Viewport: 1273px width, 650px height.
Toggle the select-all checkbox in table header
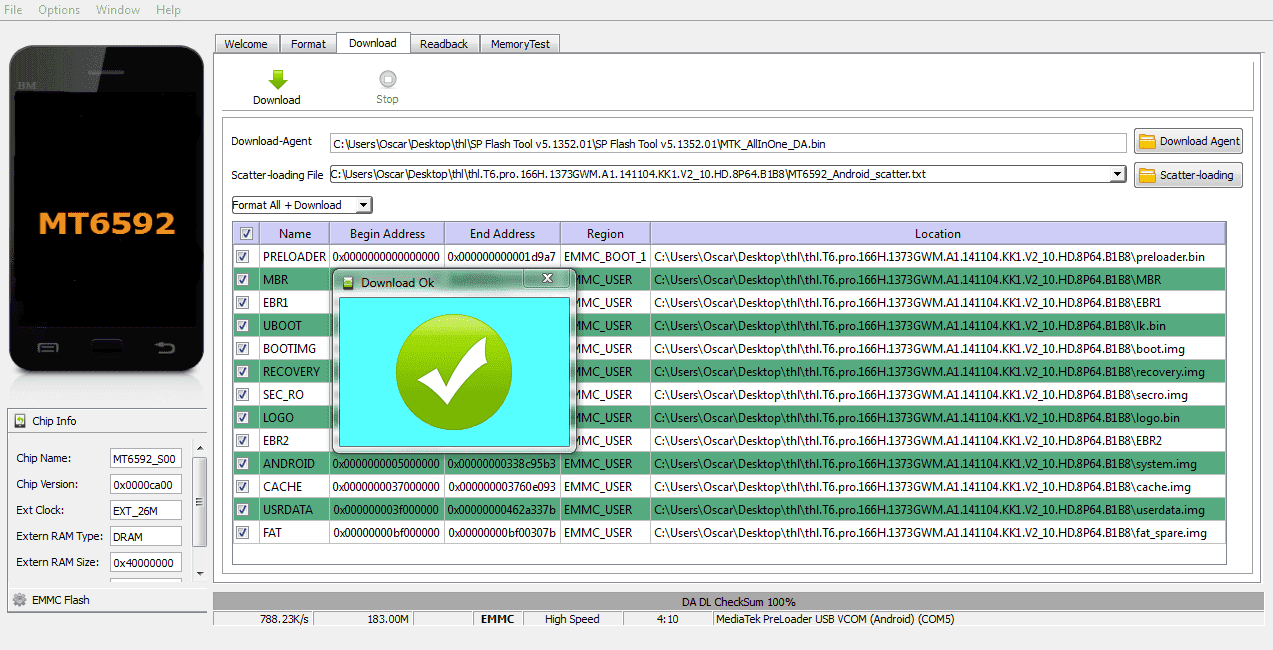(x=246, y=234)
